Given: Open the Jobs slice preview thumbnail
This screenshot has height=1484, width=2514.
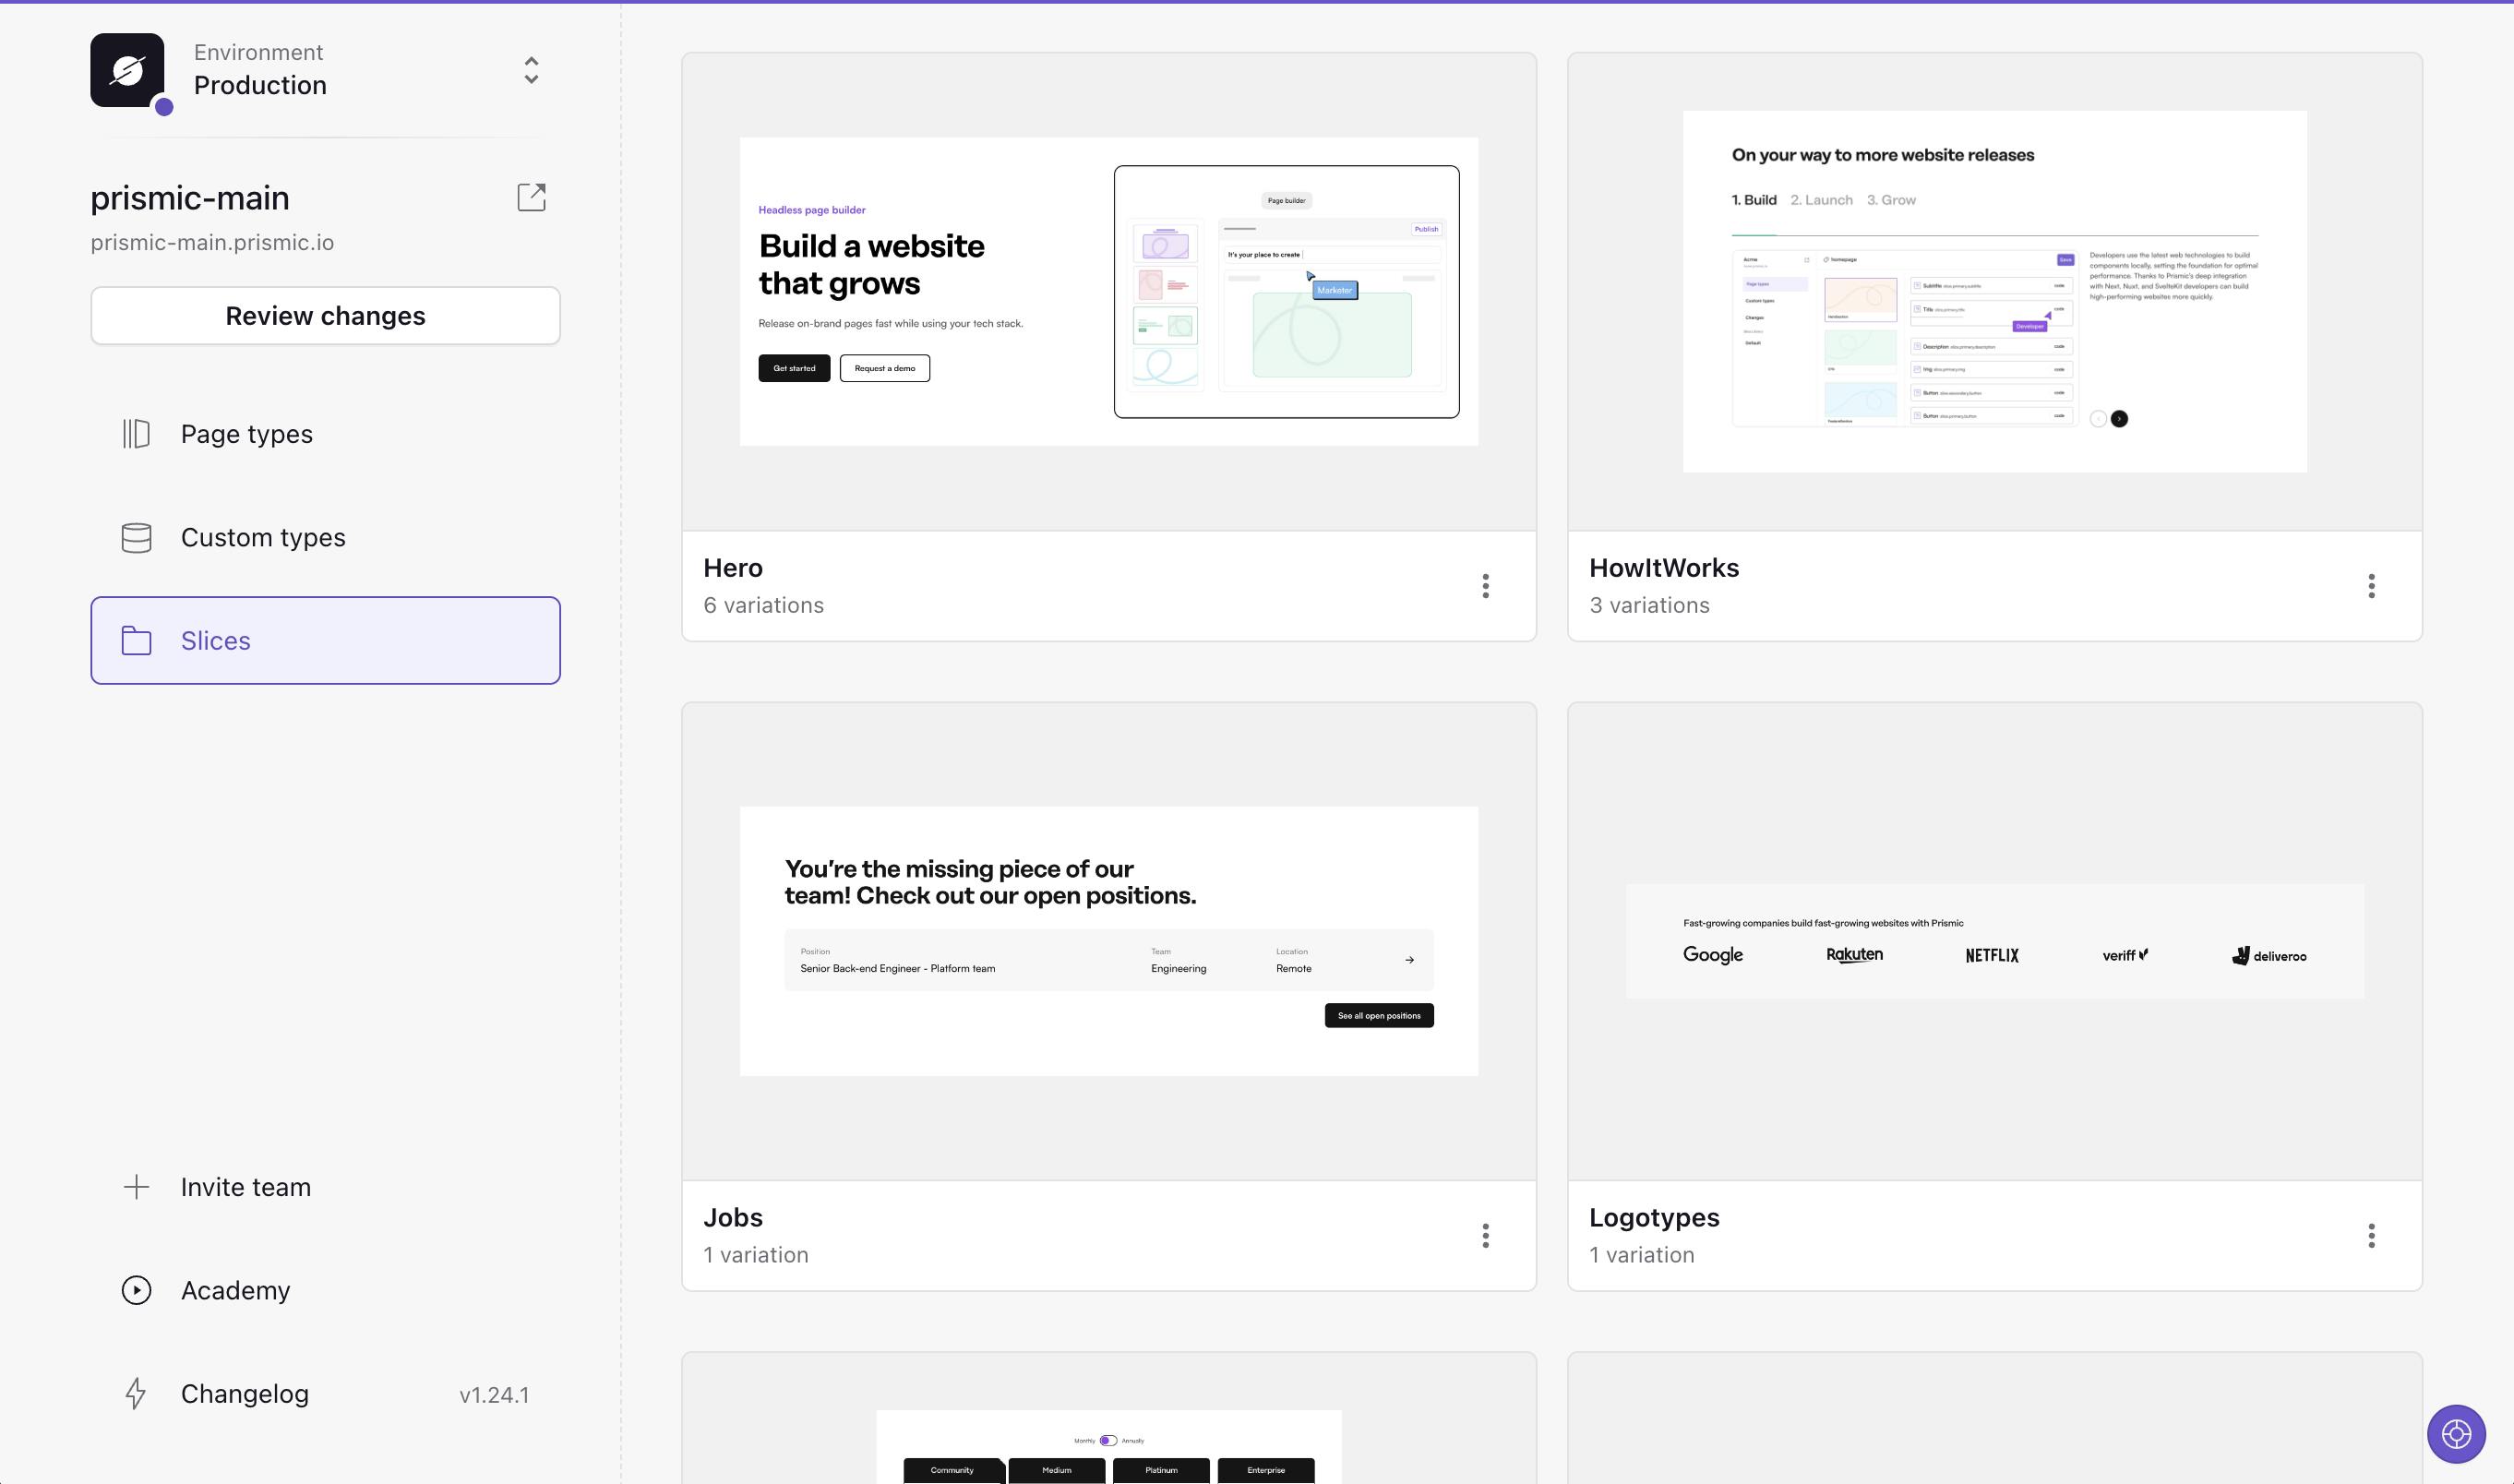Looking at the screenshot, I should (1108, 941).
